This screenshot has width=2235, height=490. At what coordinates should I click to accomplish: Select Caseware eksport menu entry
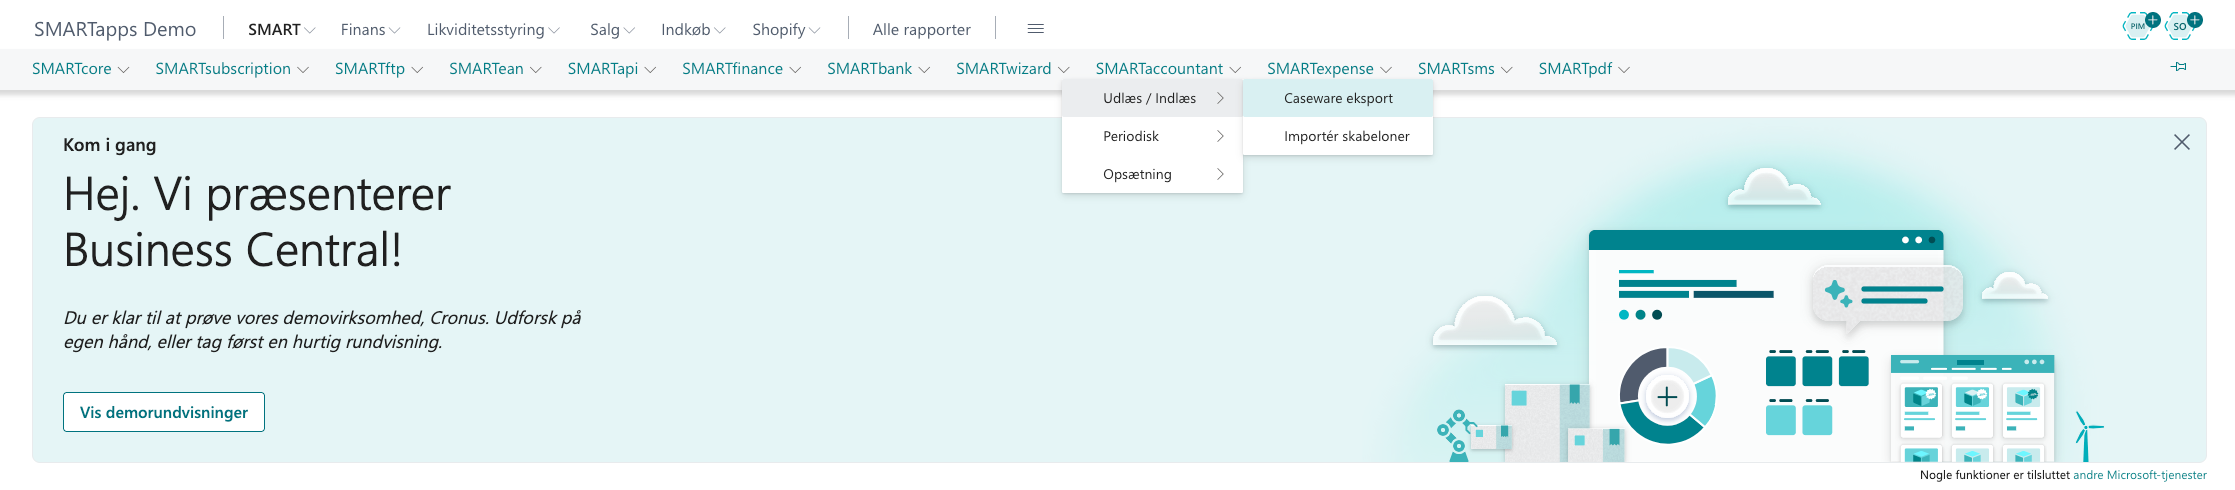(x=1337, y=98)
